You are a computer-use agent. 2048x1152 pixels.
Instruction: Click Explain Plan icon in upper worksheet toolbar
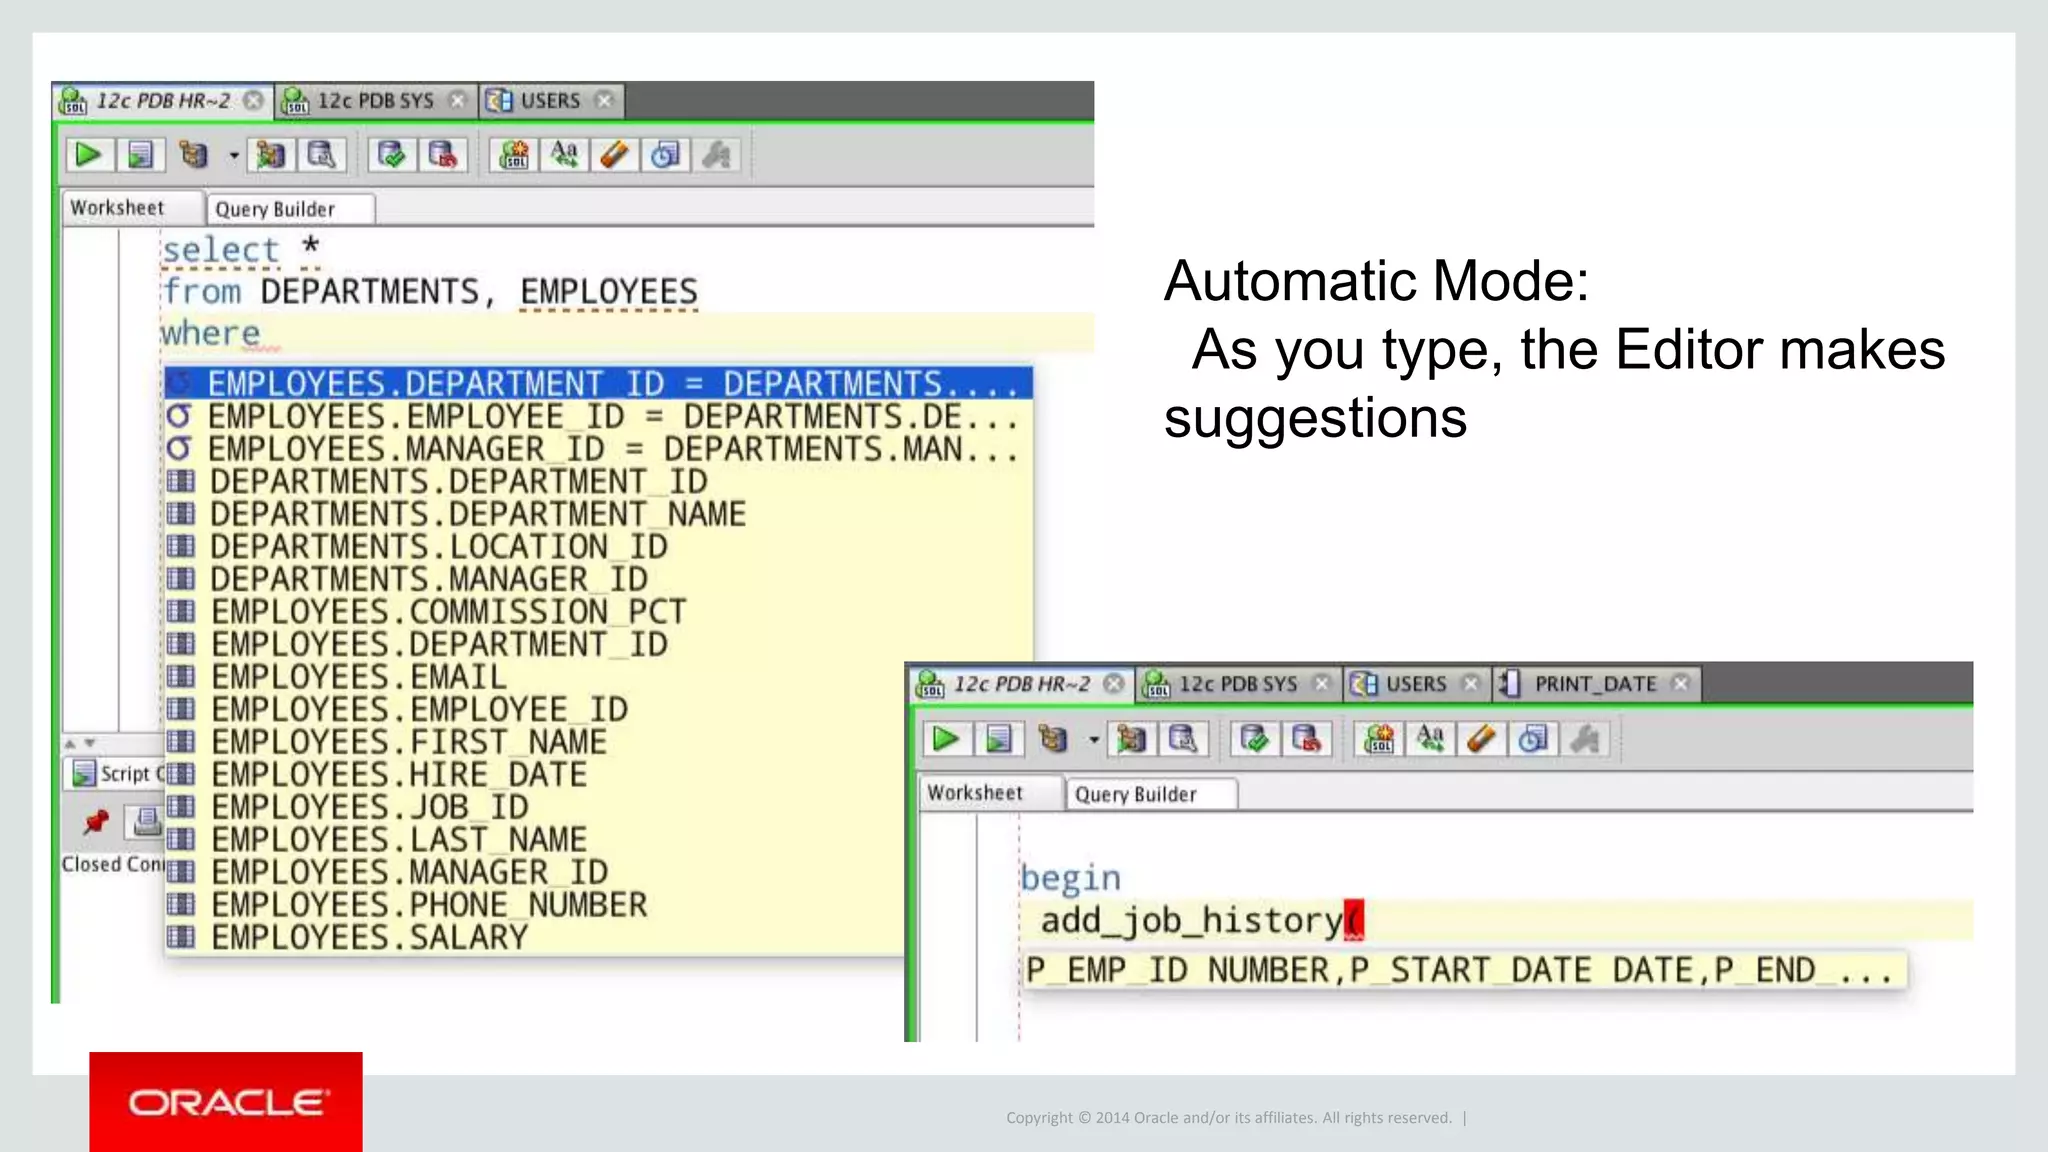[194, 155]
